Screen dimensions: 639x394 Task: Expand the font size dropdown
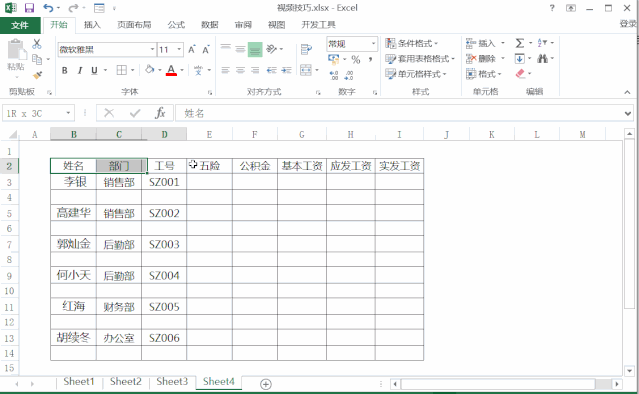179,49
